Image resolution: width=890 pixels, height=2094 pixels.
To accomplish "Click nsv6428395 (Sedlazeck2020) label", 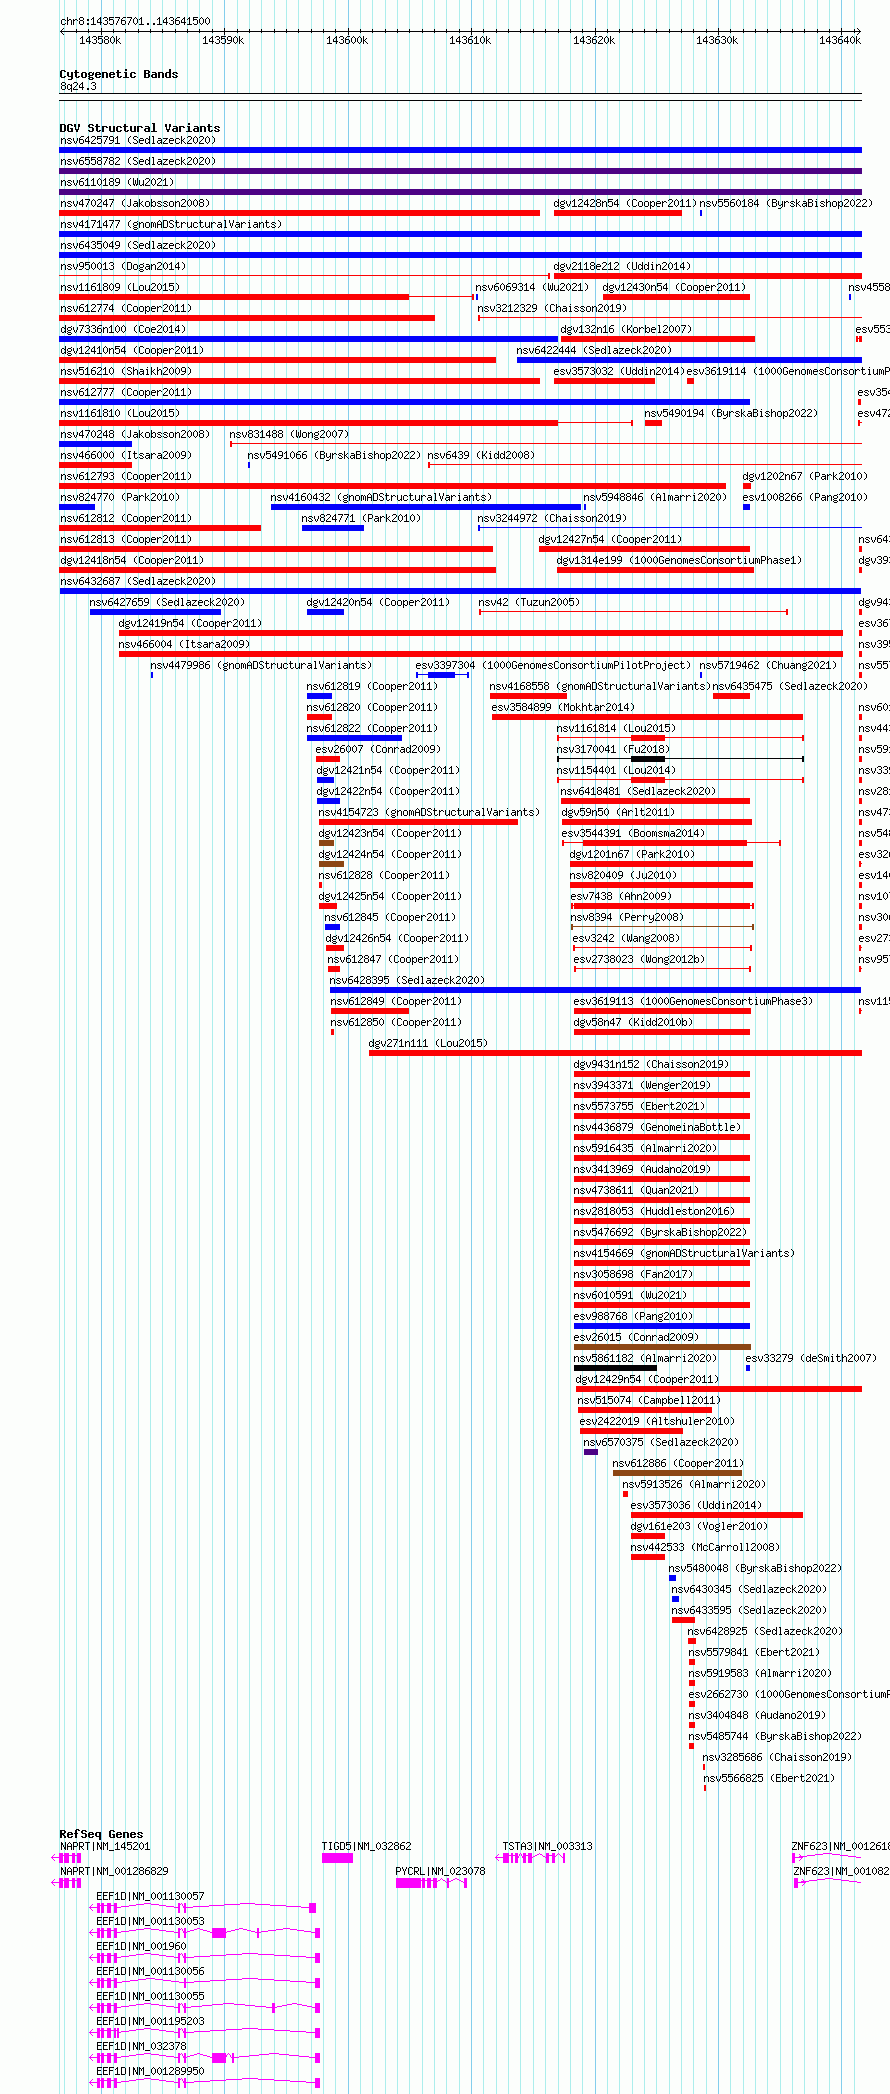I will coord(407,980).
